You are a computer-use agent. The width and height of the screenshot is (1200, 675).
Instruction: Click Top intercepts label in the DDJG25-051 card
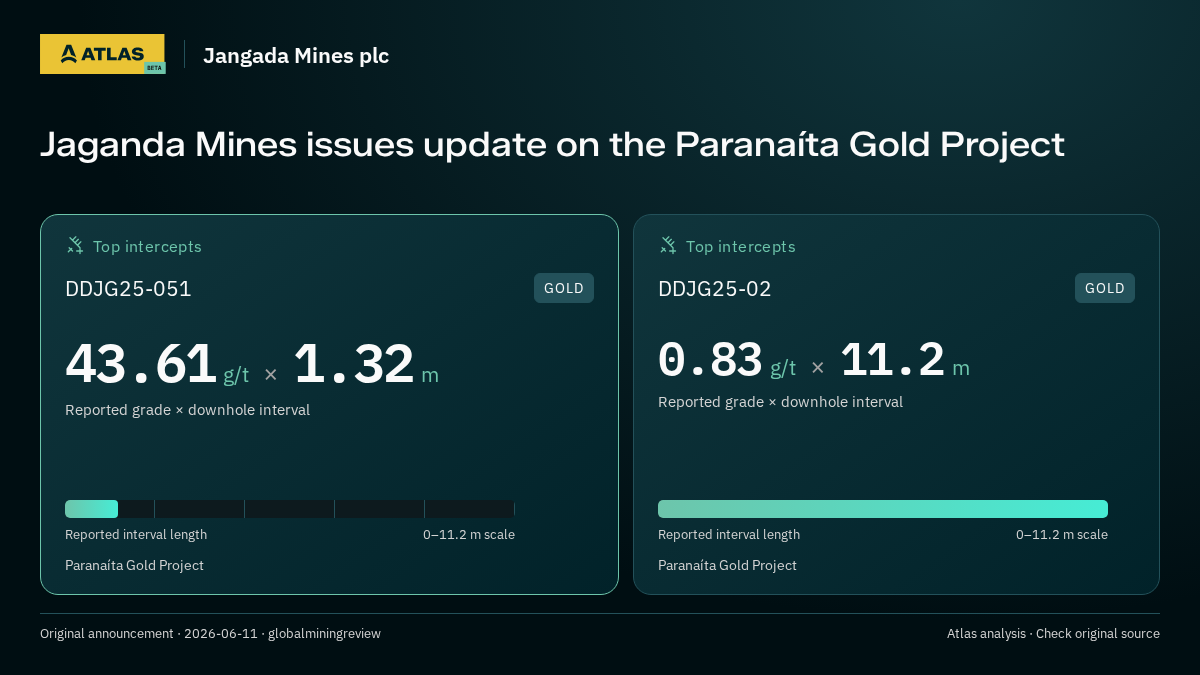pyautogui.click(x=147, y=246)
